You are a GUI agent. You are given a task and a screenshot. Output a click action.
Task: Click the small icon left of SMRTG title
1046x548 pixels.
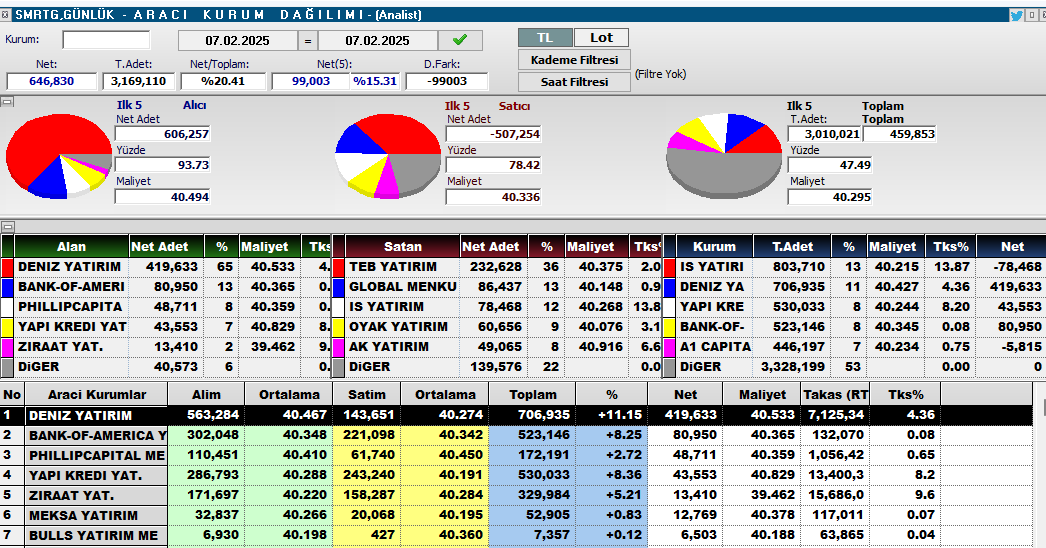5,15
